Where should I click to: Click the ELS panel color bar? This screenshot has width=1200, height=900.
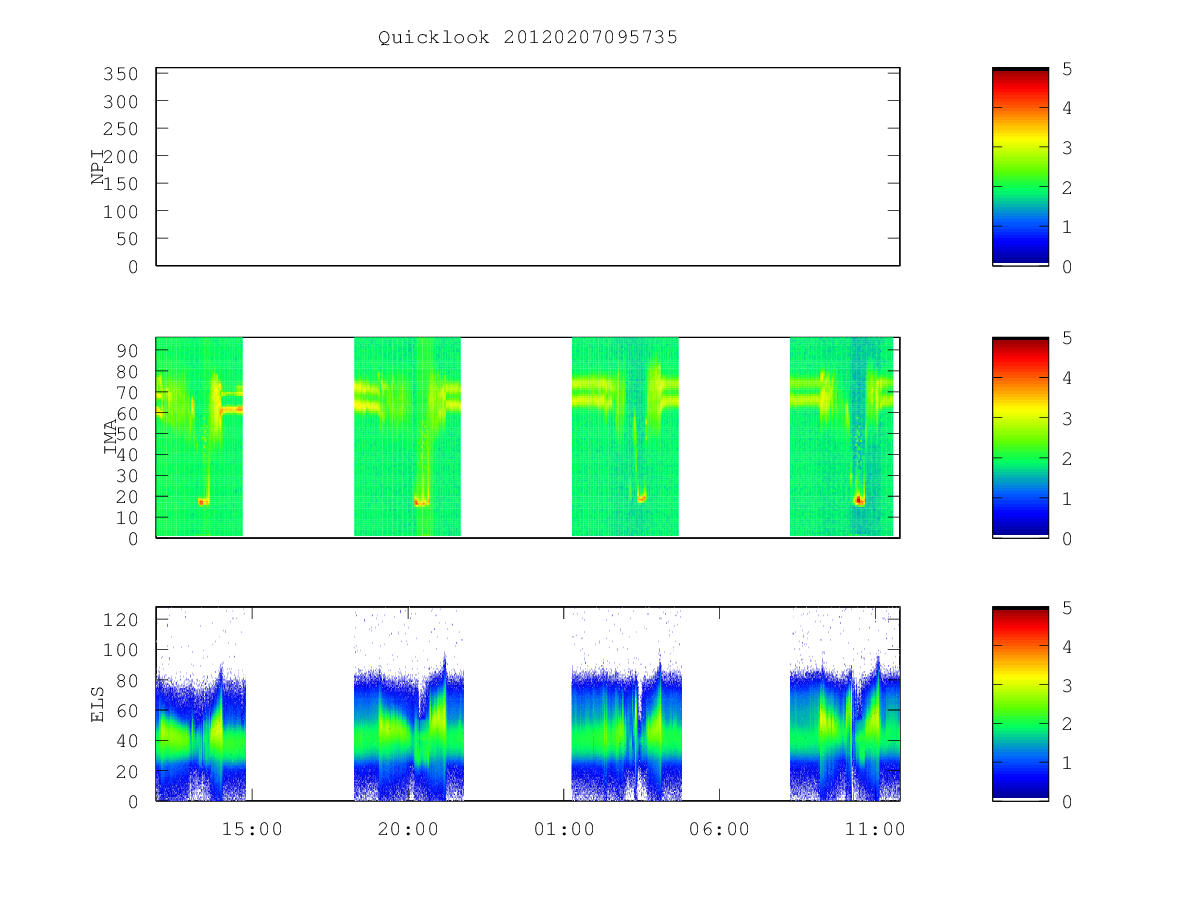point(1020,704)
